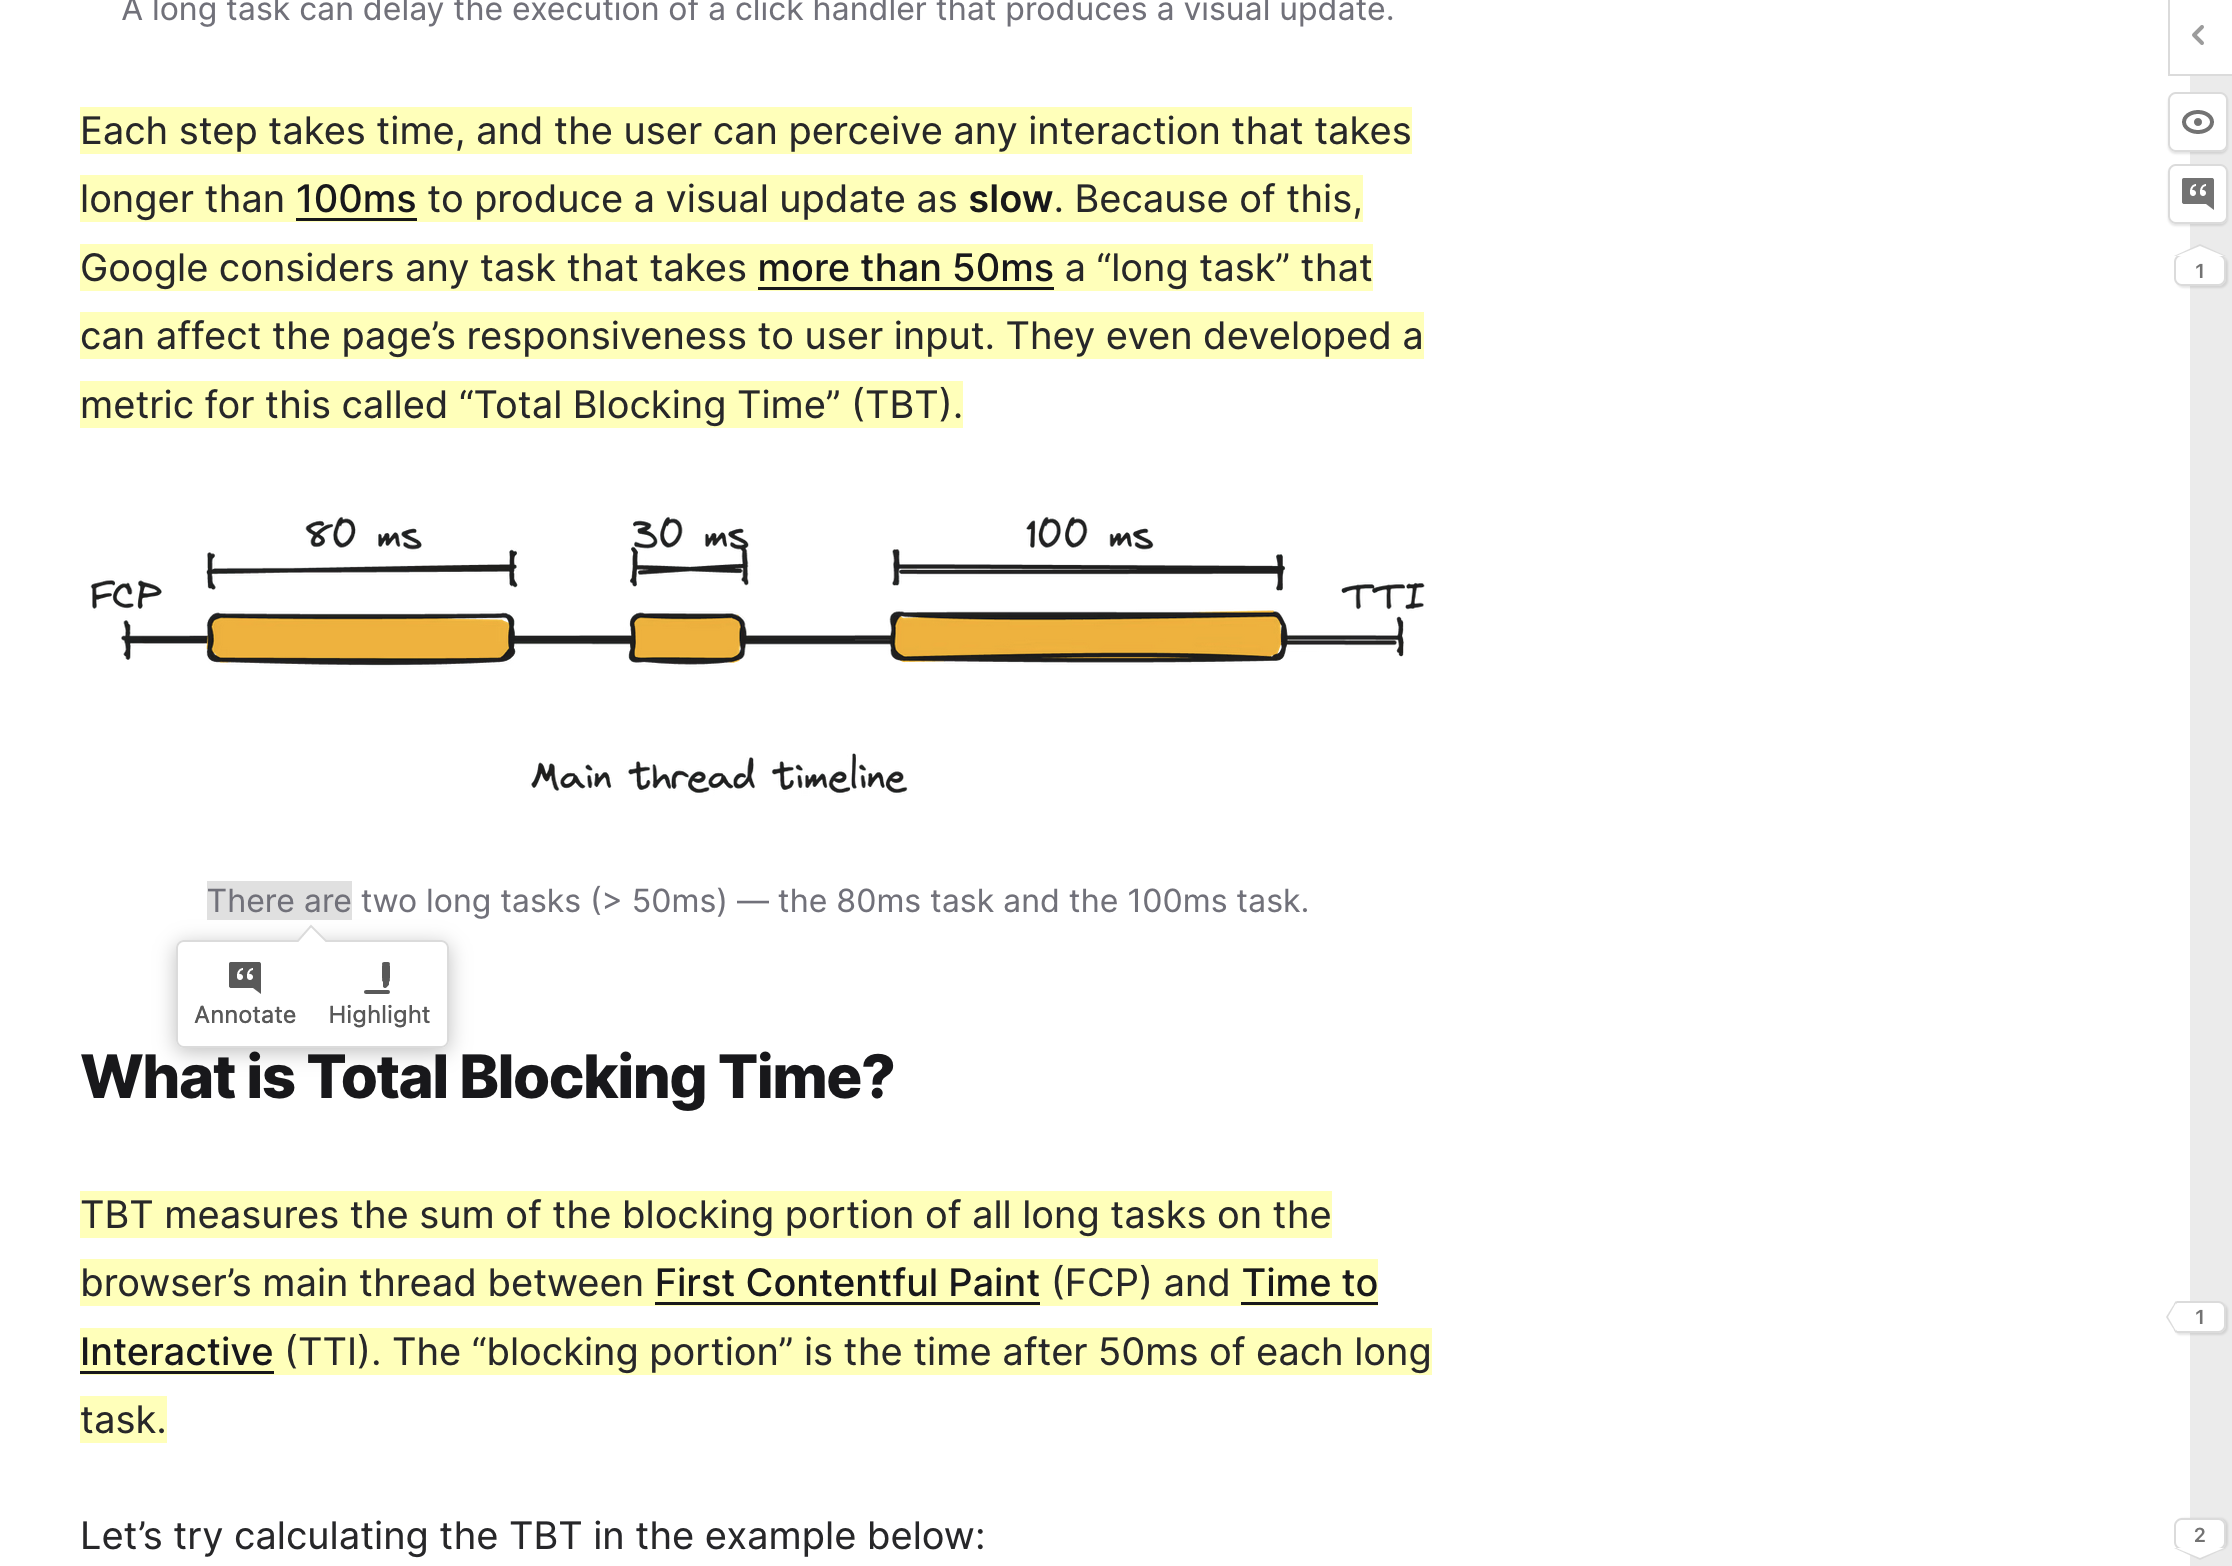Viewport: 2232px width, 1566px height.
Task: Open the First Contentful Paint link
Action: pyautogui.click(x=848, y=1283)
